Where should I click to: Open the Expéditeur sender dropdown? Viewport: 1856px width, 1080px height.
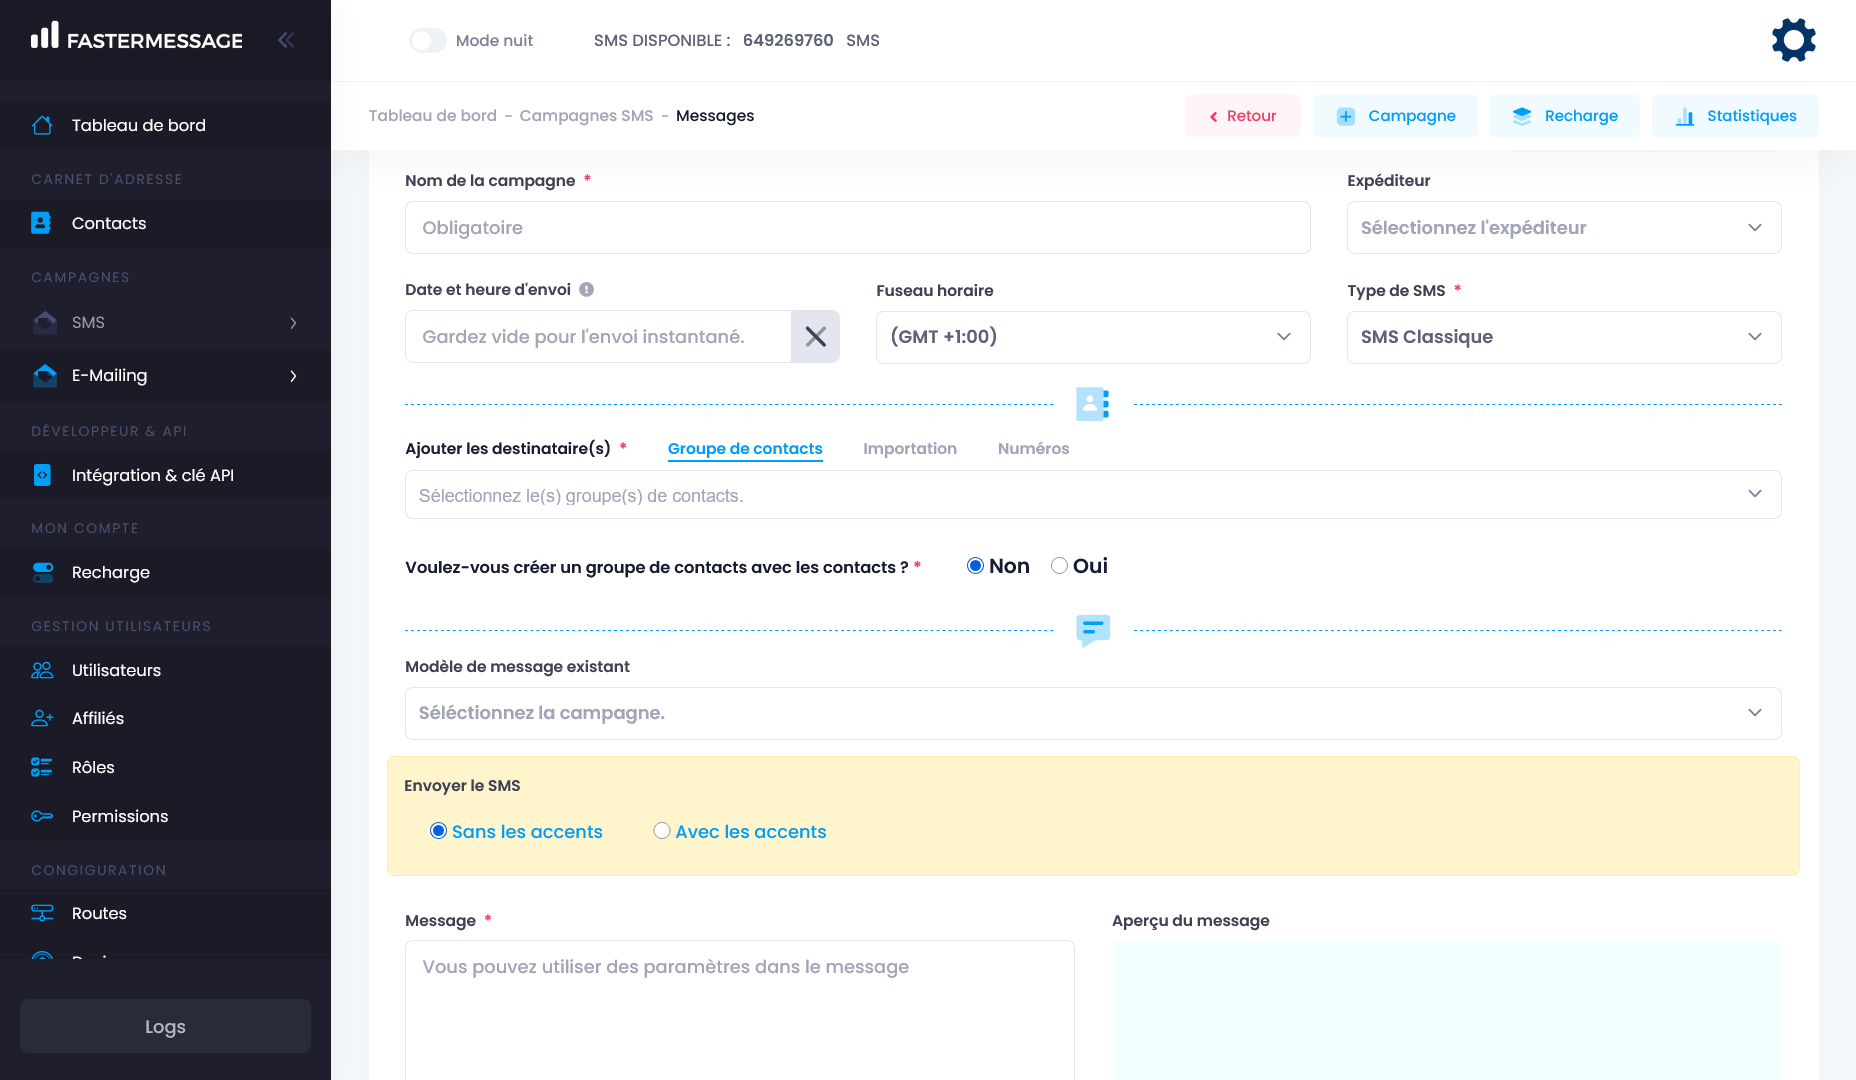click(x=1563, y=228)
